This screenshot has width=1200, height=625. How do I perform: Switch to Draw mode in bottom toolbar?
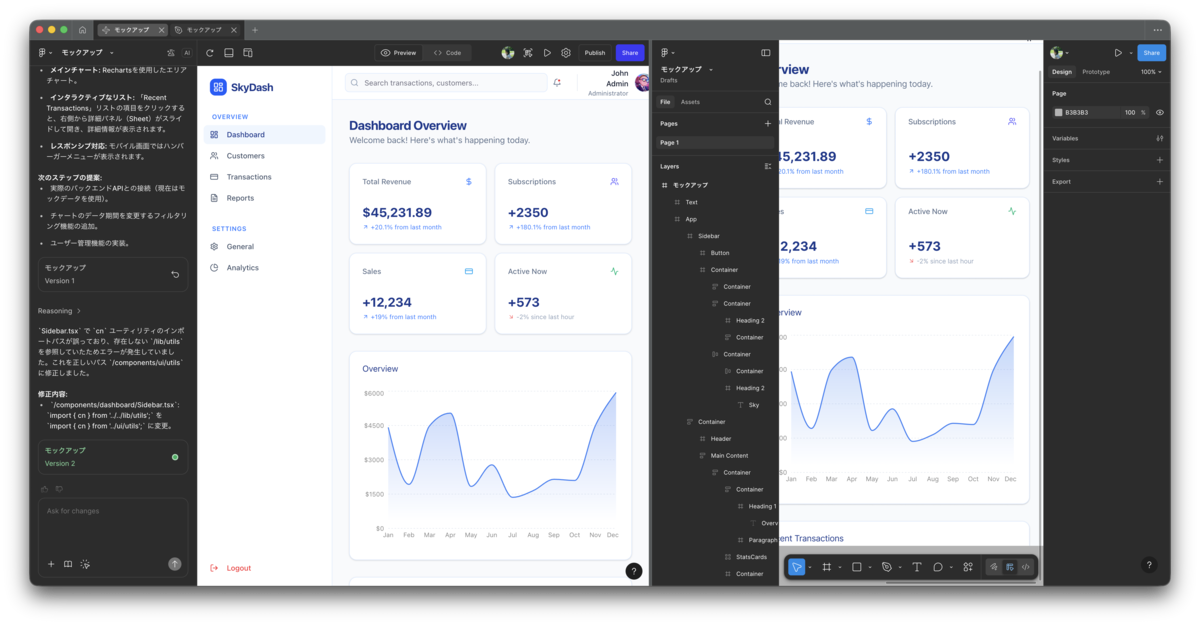click(994, 567)
